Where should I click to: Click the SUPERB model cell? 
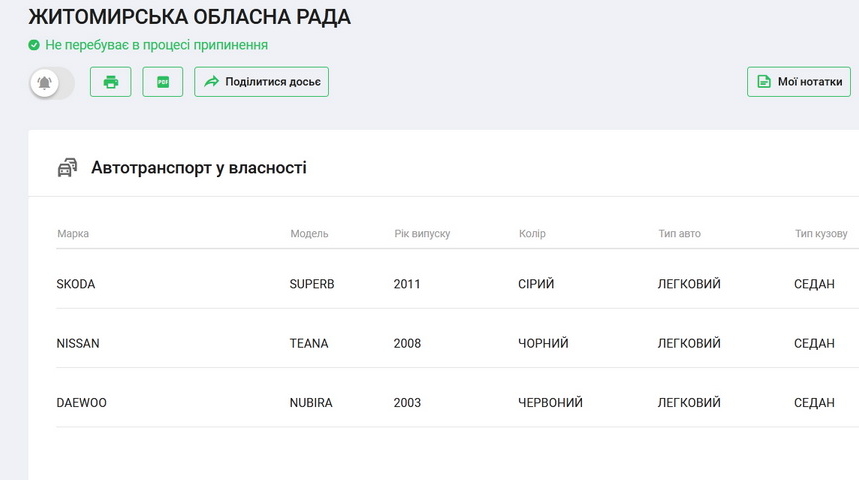pyautogui.click(x=312, y=284)
